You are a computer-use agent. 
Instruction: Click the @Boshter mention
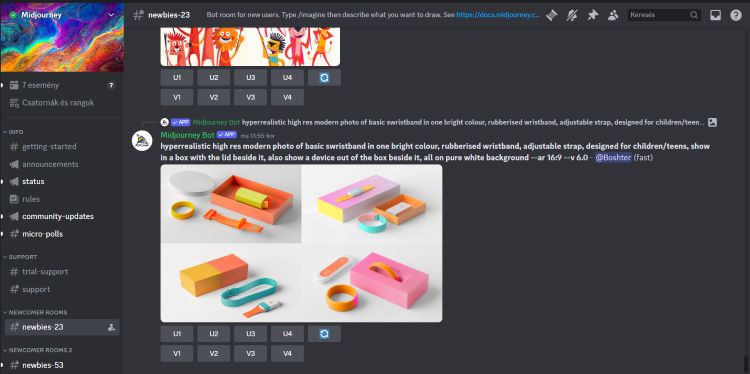pyautogui.click(x=613, y=158)
